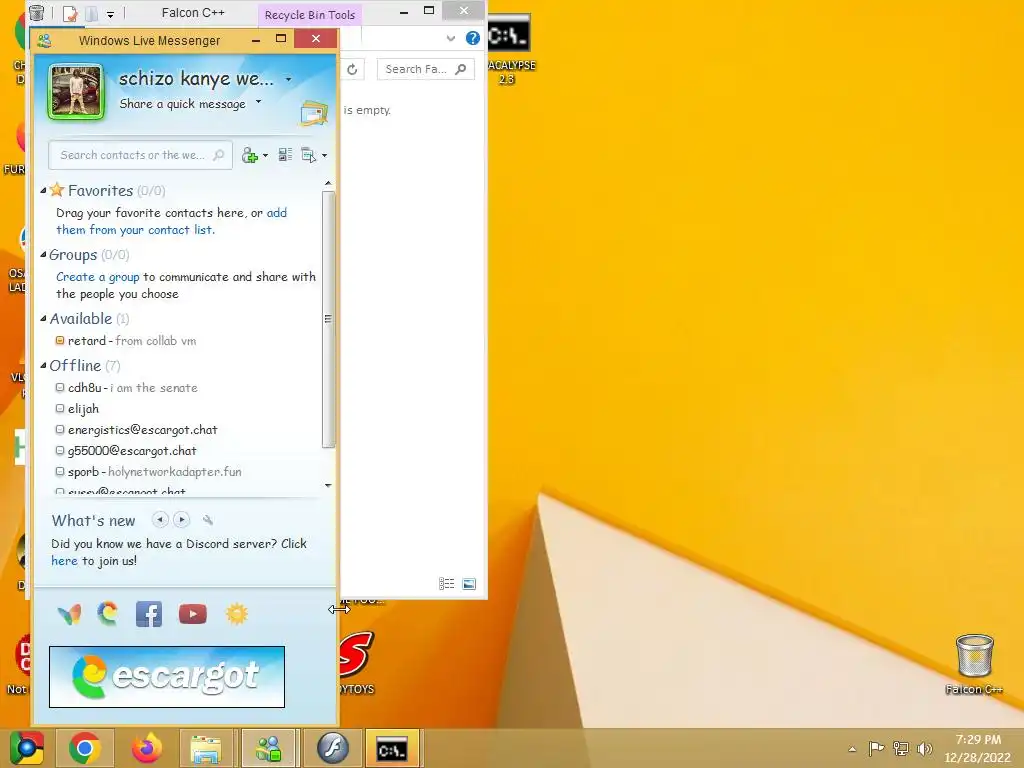Open the What's new wrench settings icon
This screenshot has width=1024, height=768.
click(208, 520)
